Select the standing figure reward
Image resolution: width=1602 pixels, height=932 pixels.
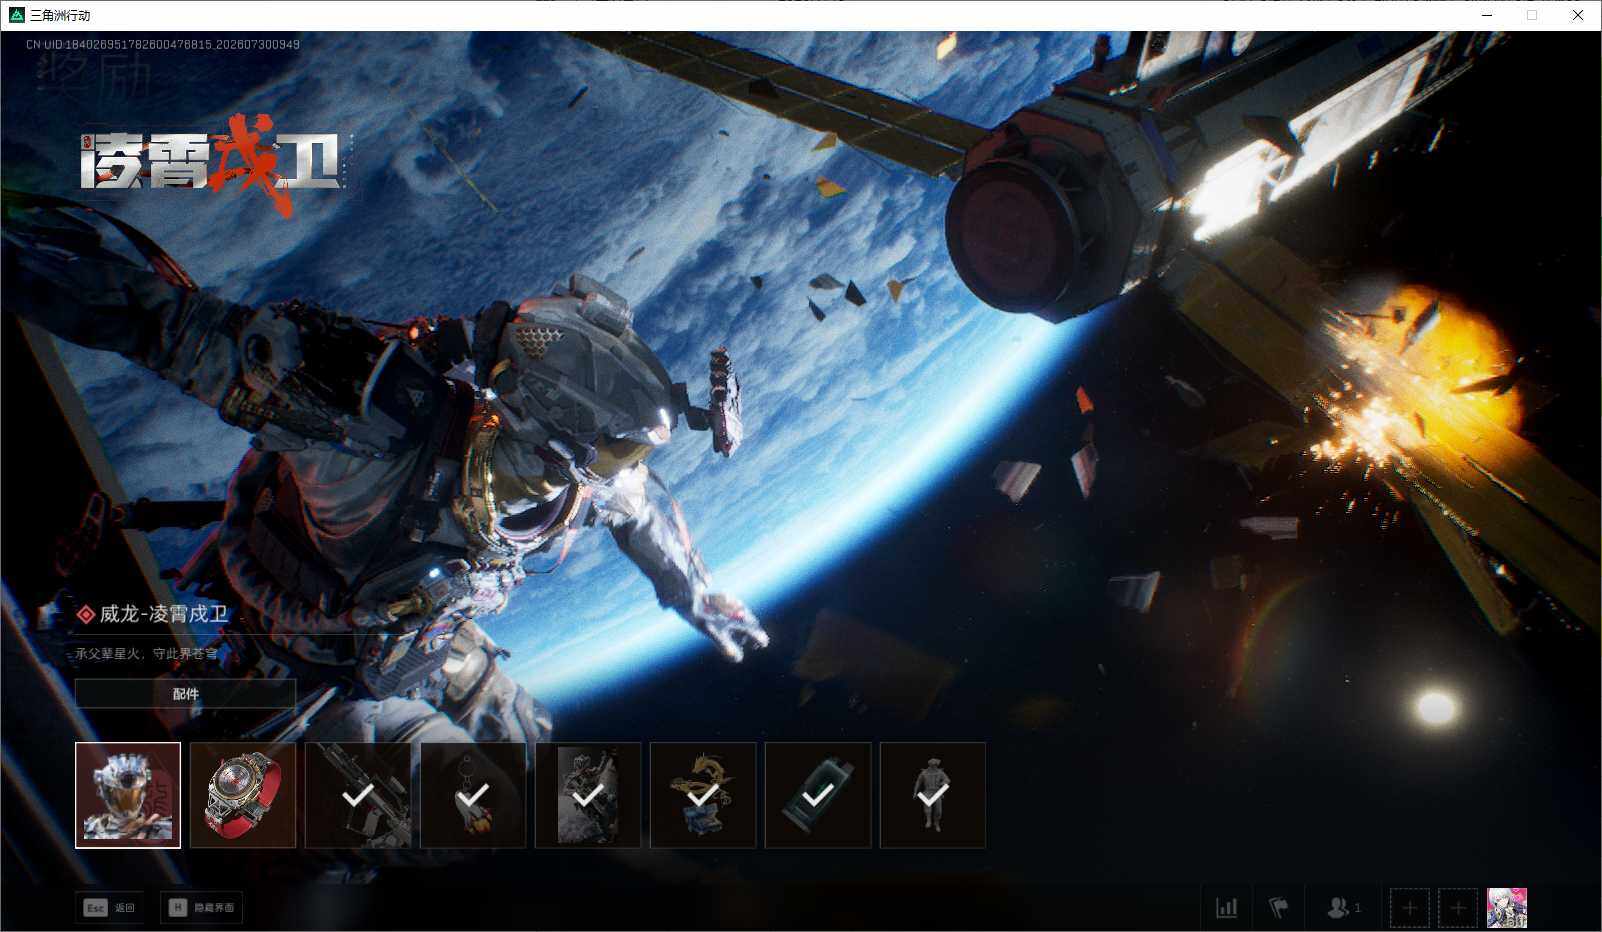click(x=933, y=795)
